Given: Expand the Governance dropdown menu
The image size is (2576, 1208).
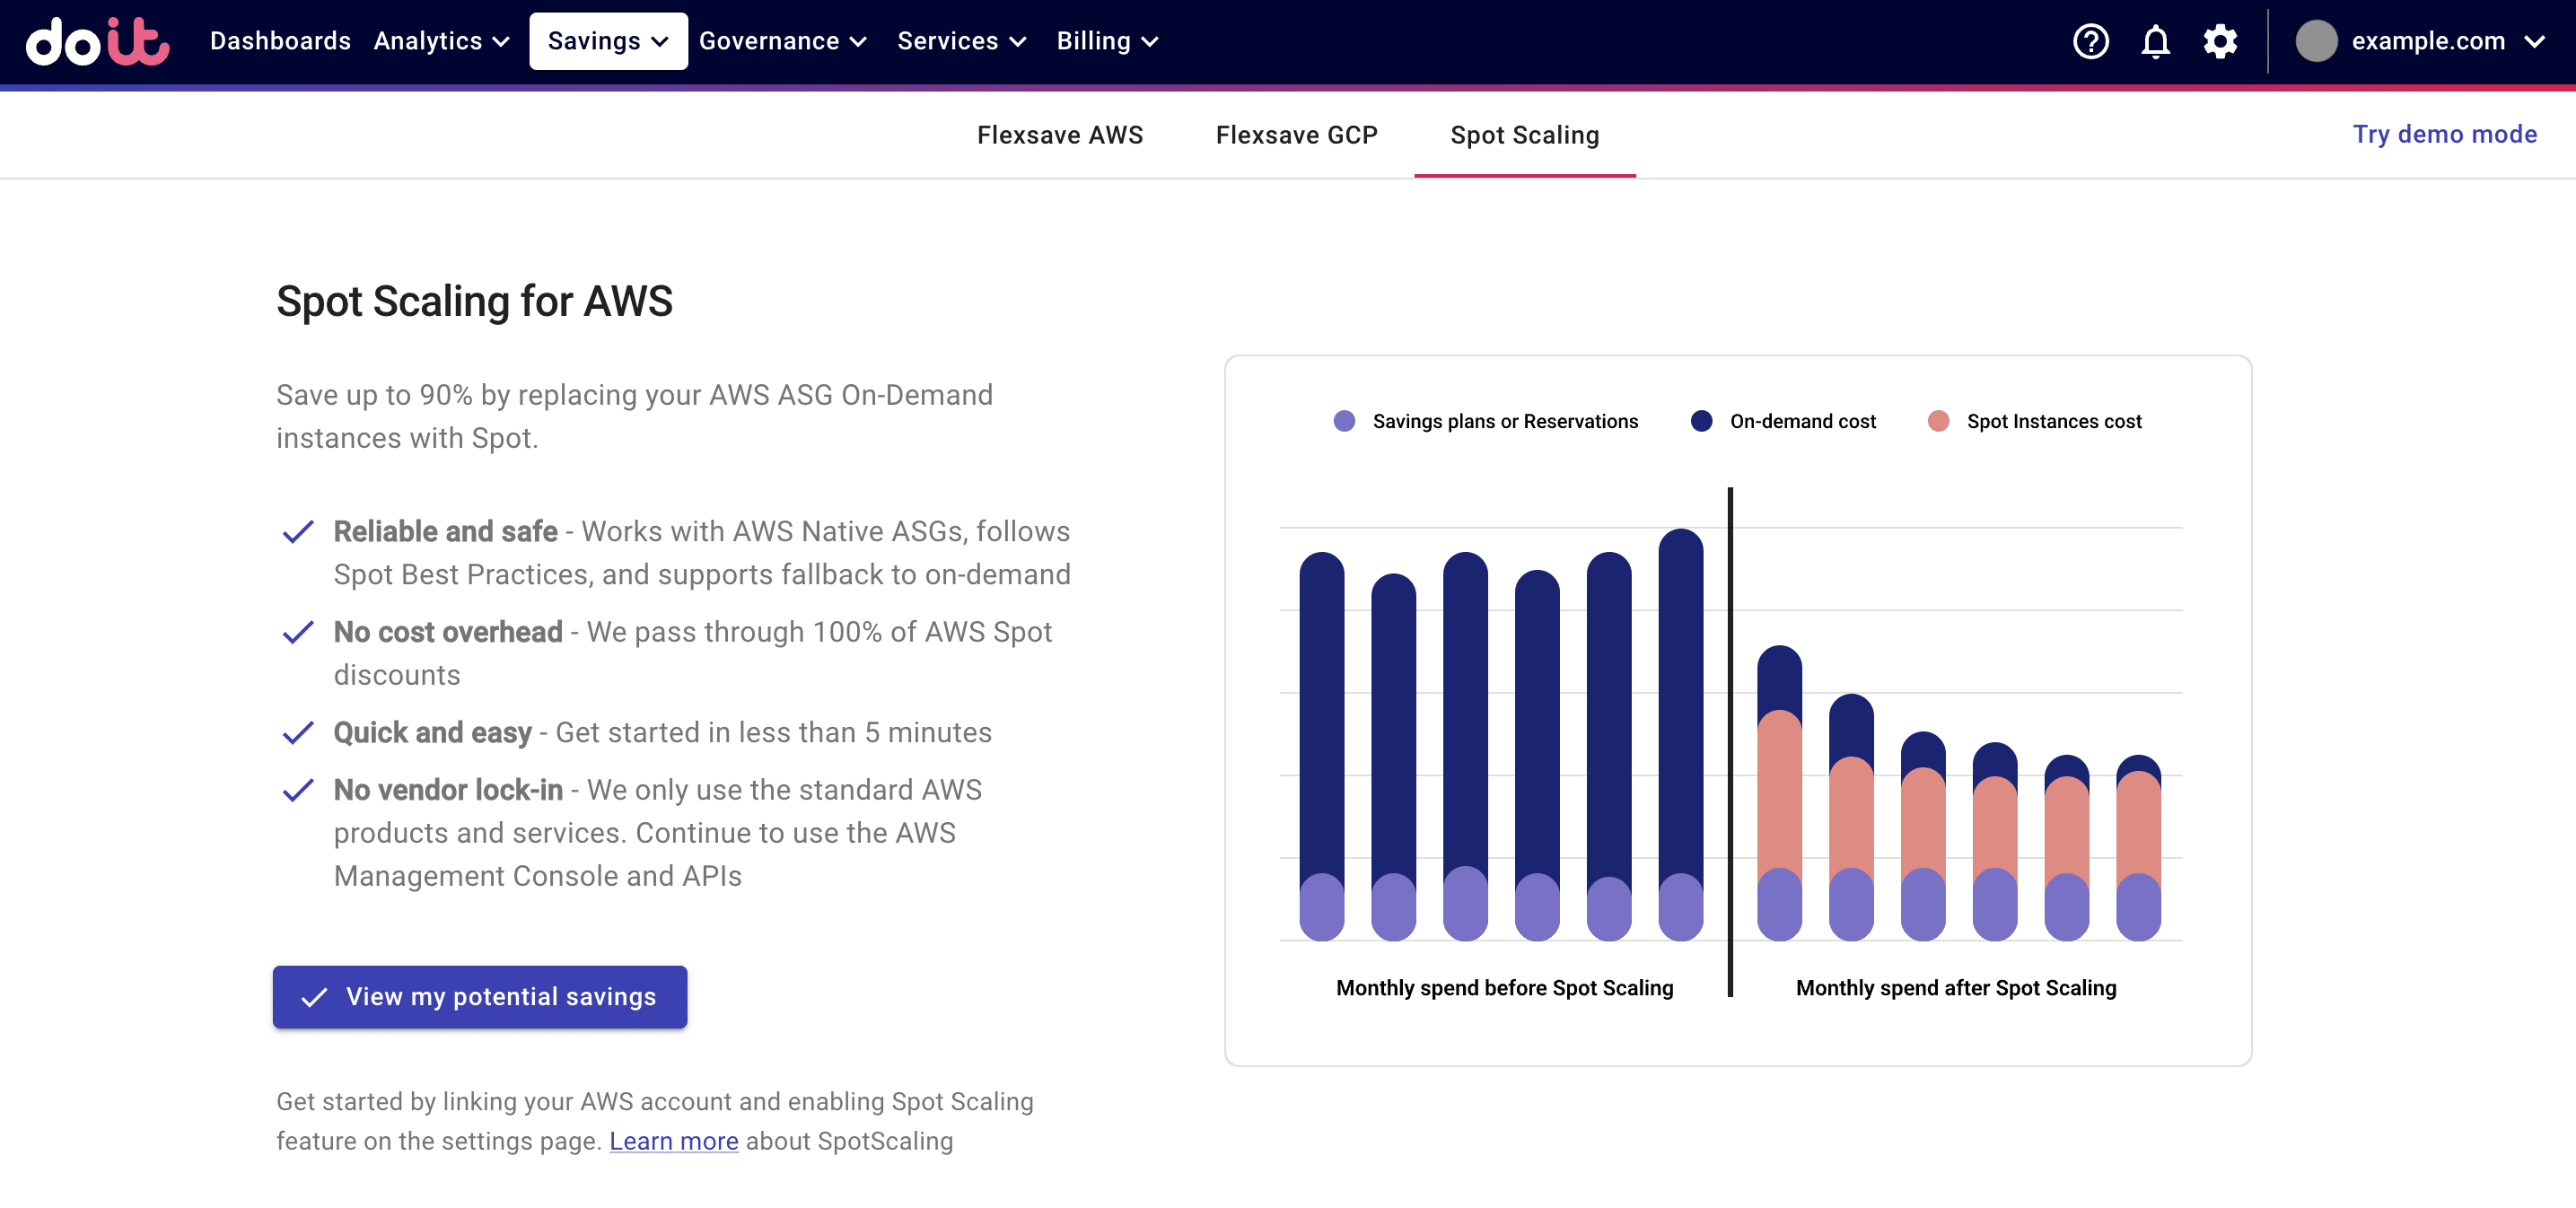Looking at the screenshot, I should coord(782,41).
